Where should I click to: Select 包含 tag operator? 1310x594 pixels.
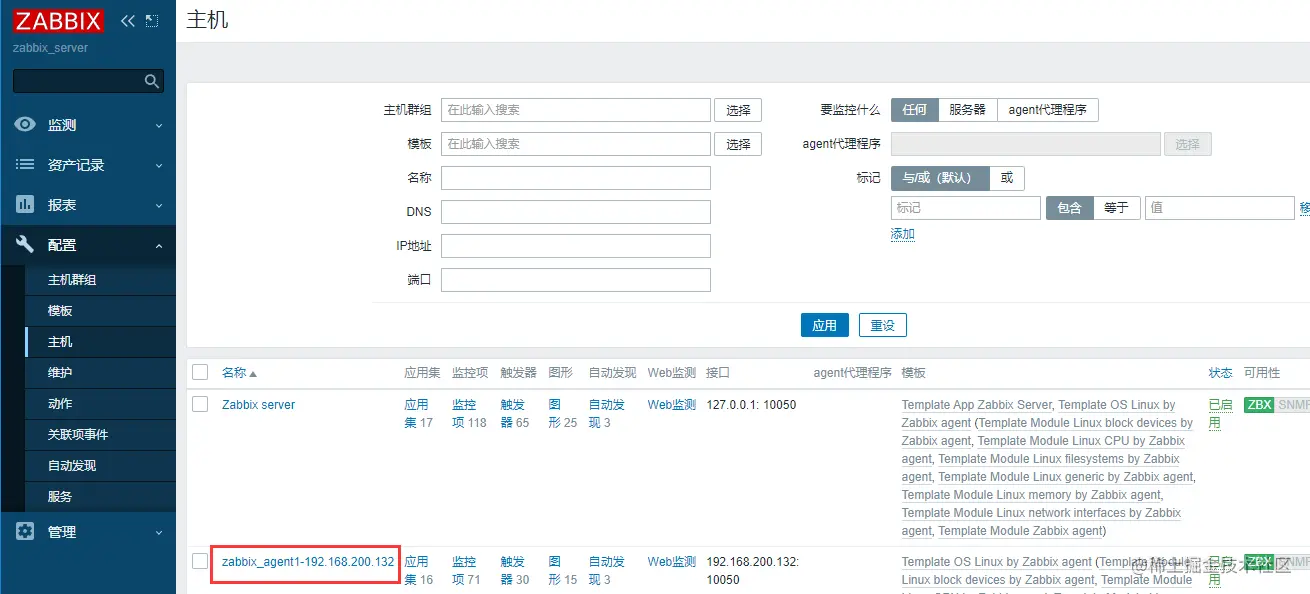click(x=1069, y=208)
